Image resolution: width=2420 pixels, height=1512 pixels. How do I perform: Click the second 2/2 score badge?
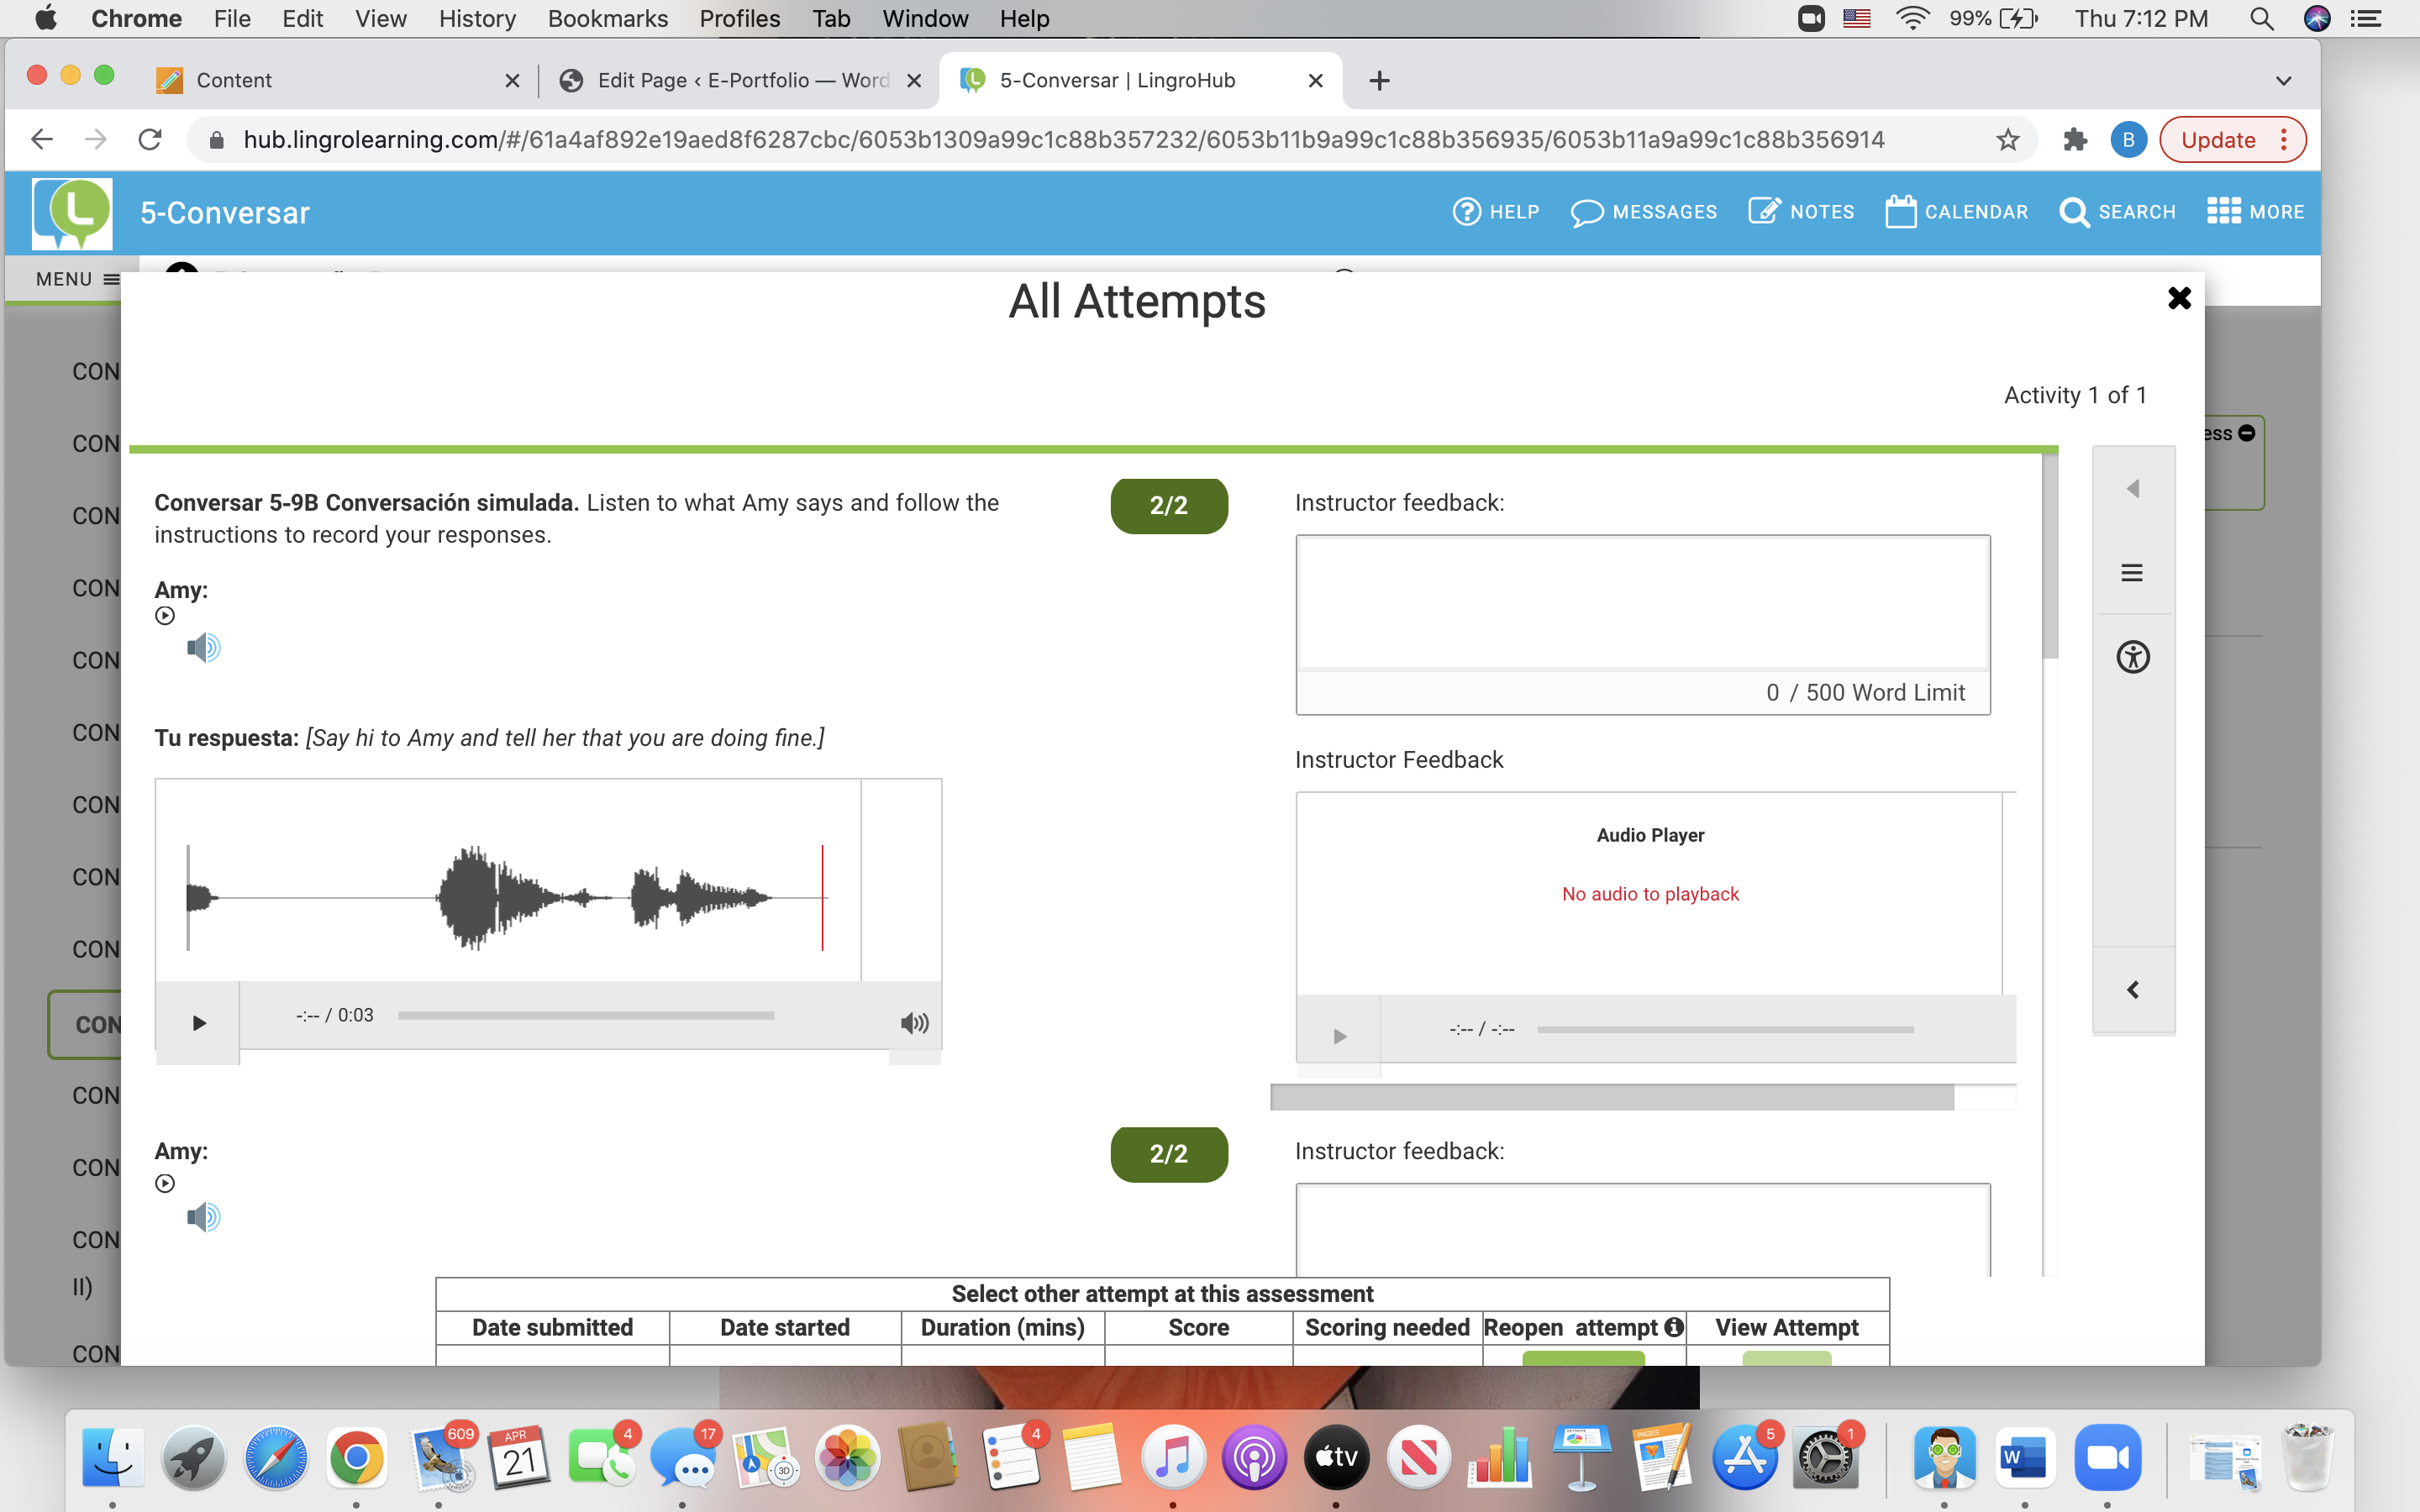pyautogui.click(x=1169, y=1154)
